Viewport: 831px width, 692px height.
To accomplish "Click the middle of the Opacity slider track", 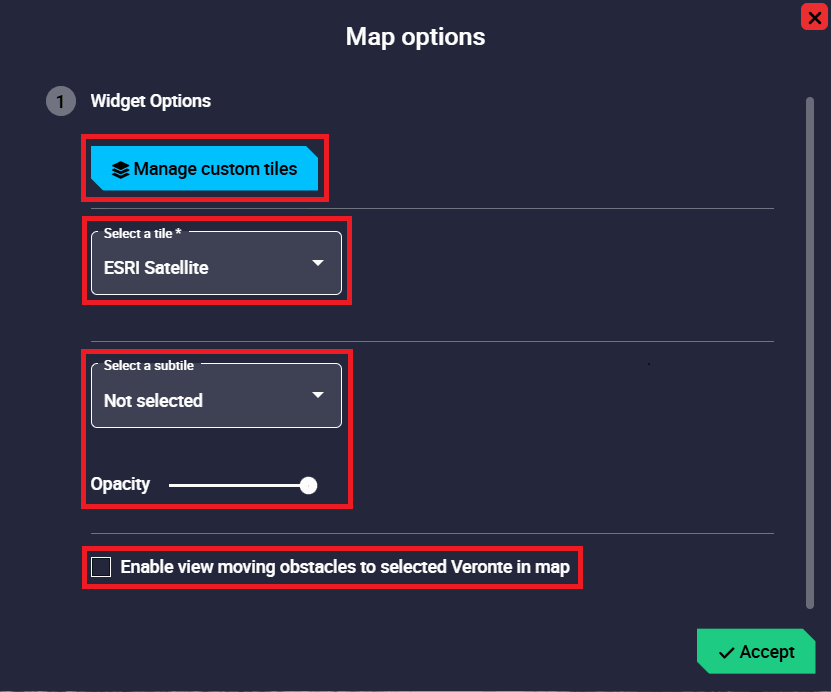I will pos(238,485).
